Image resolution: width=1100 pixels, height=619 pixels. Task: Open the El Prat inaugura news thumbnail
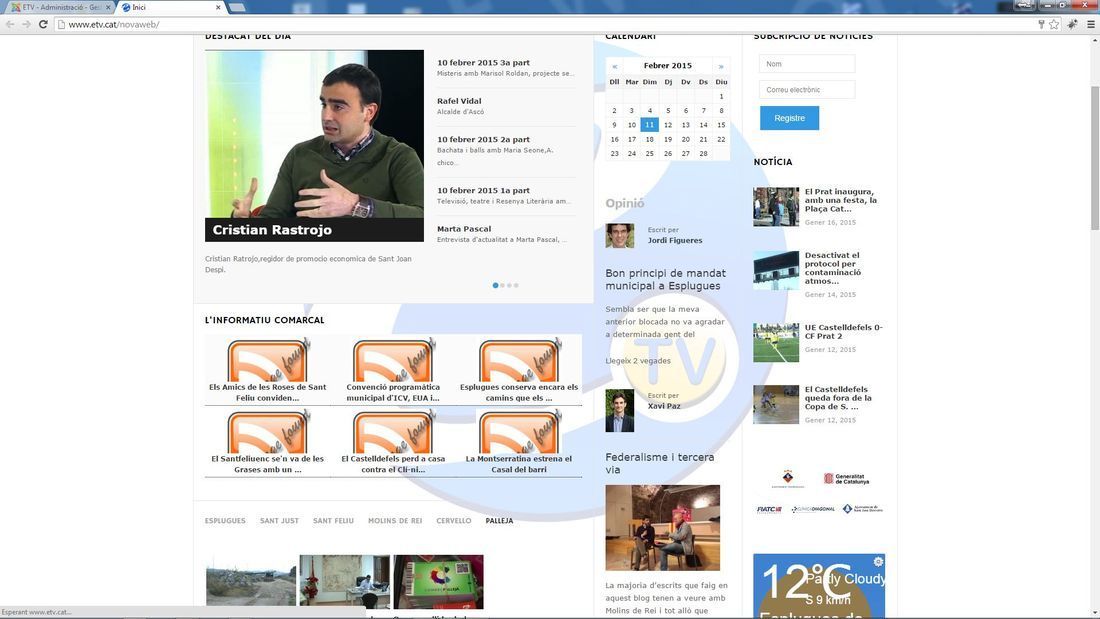click(x=776, y=206)
